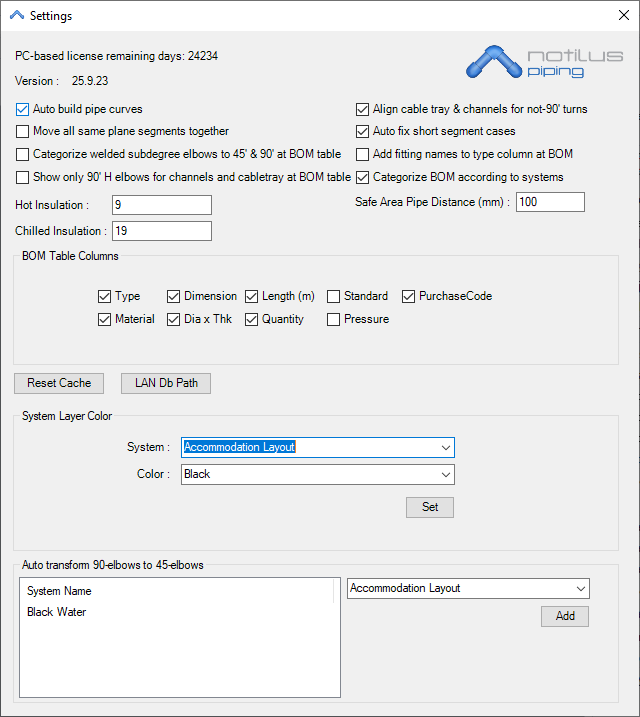The image size is (640, 717).
Task: Check the Standard column checkbox
Action: pyautogui.click(x=334, y=296)
